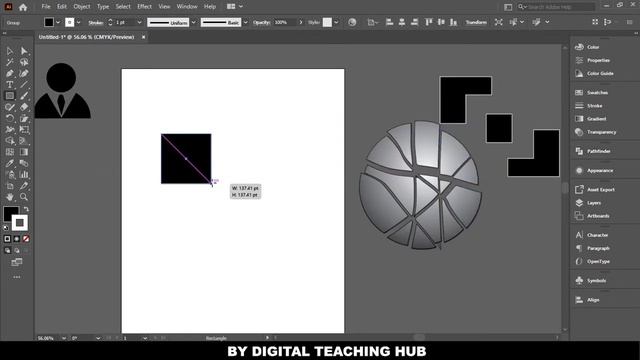This screenshot has height=360, width=640.
Task: Select the Direct Selection tool
Action: click(x=24, y=51)
